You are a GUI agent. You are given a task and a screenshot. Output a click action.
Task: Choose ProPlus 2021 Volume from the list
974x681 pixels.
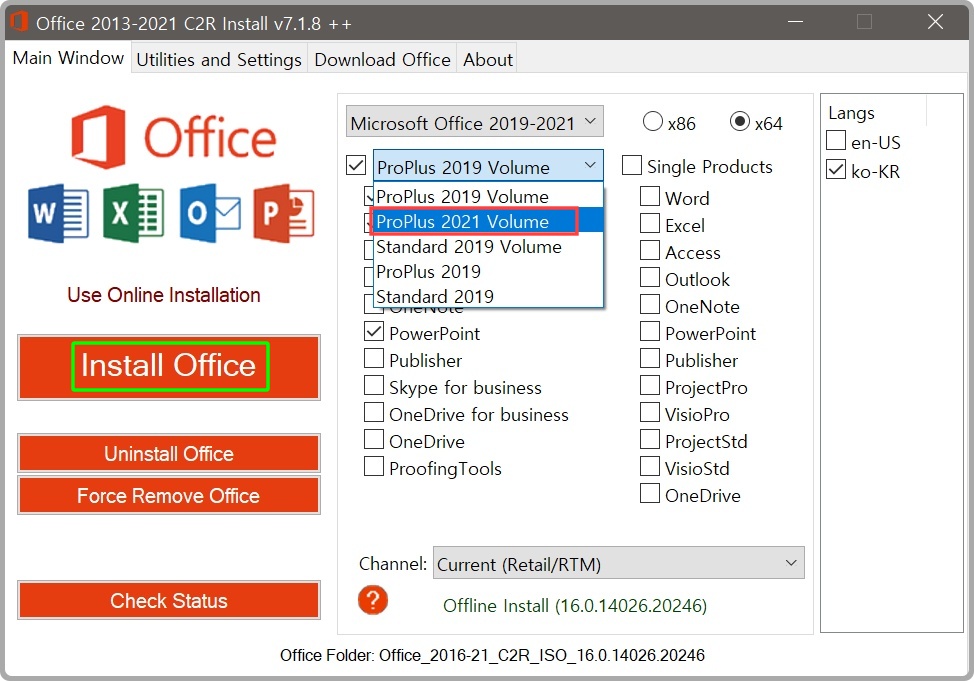[488, 221]
